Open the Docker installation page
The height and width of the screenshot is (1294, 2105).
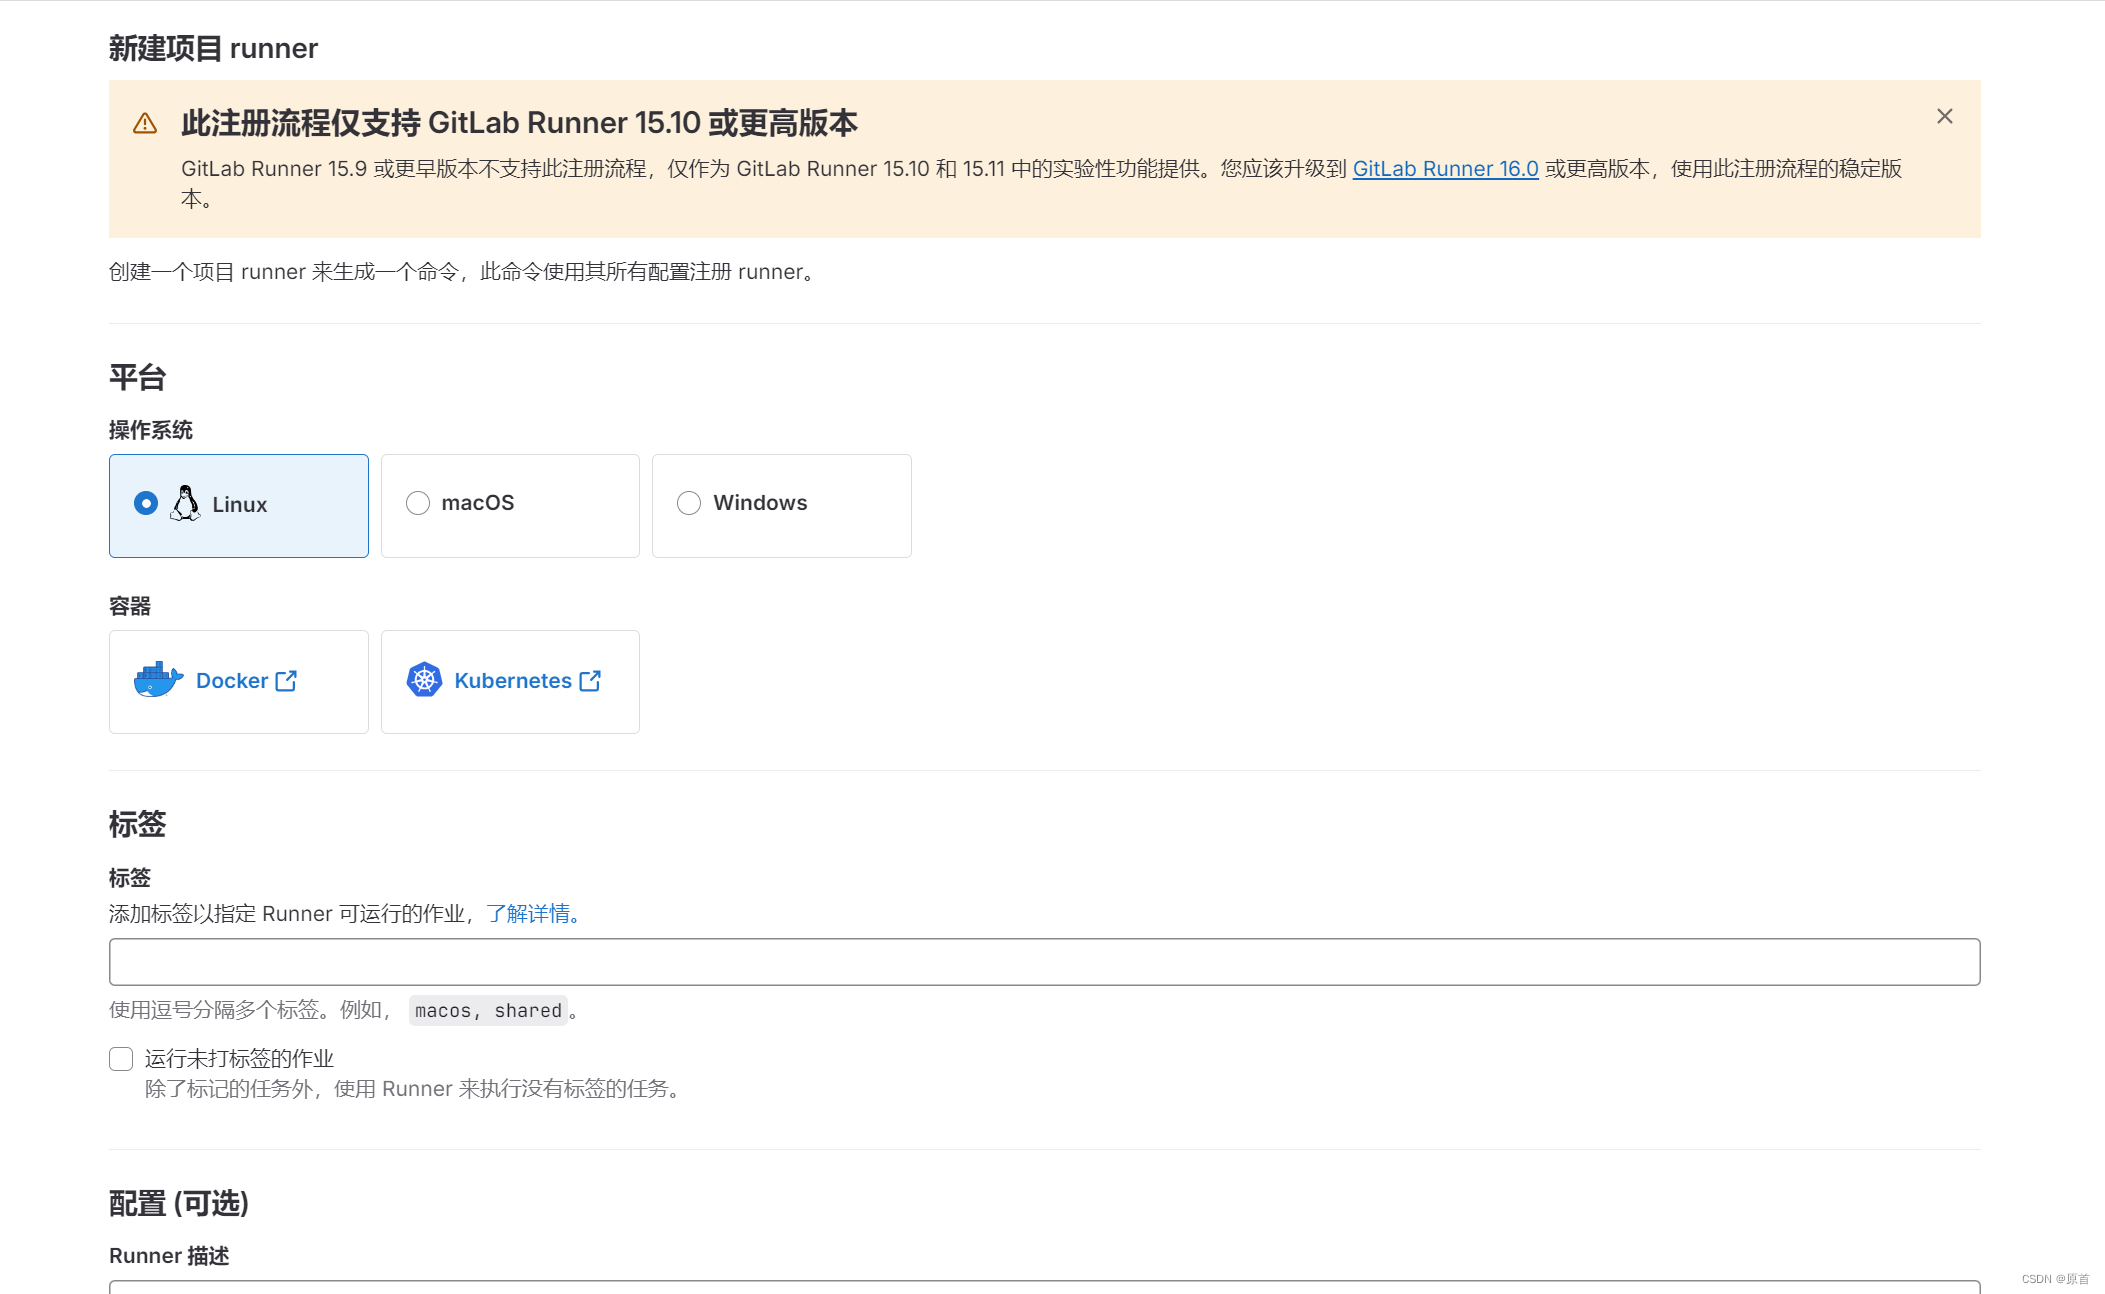point(231,680)
